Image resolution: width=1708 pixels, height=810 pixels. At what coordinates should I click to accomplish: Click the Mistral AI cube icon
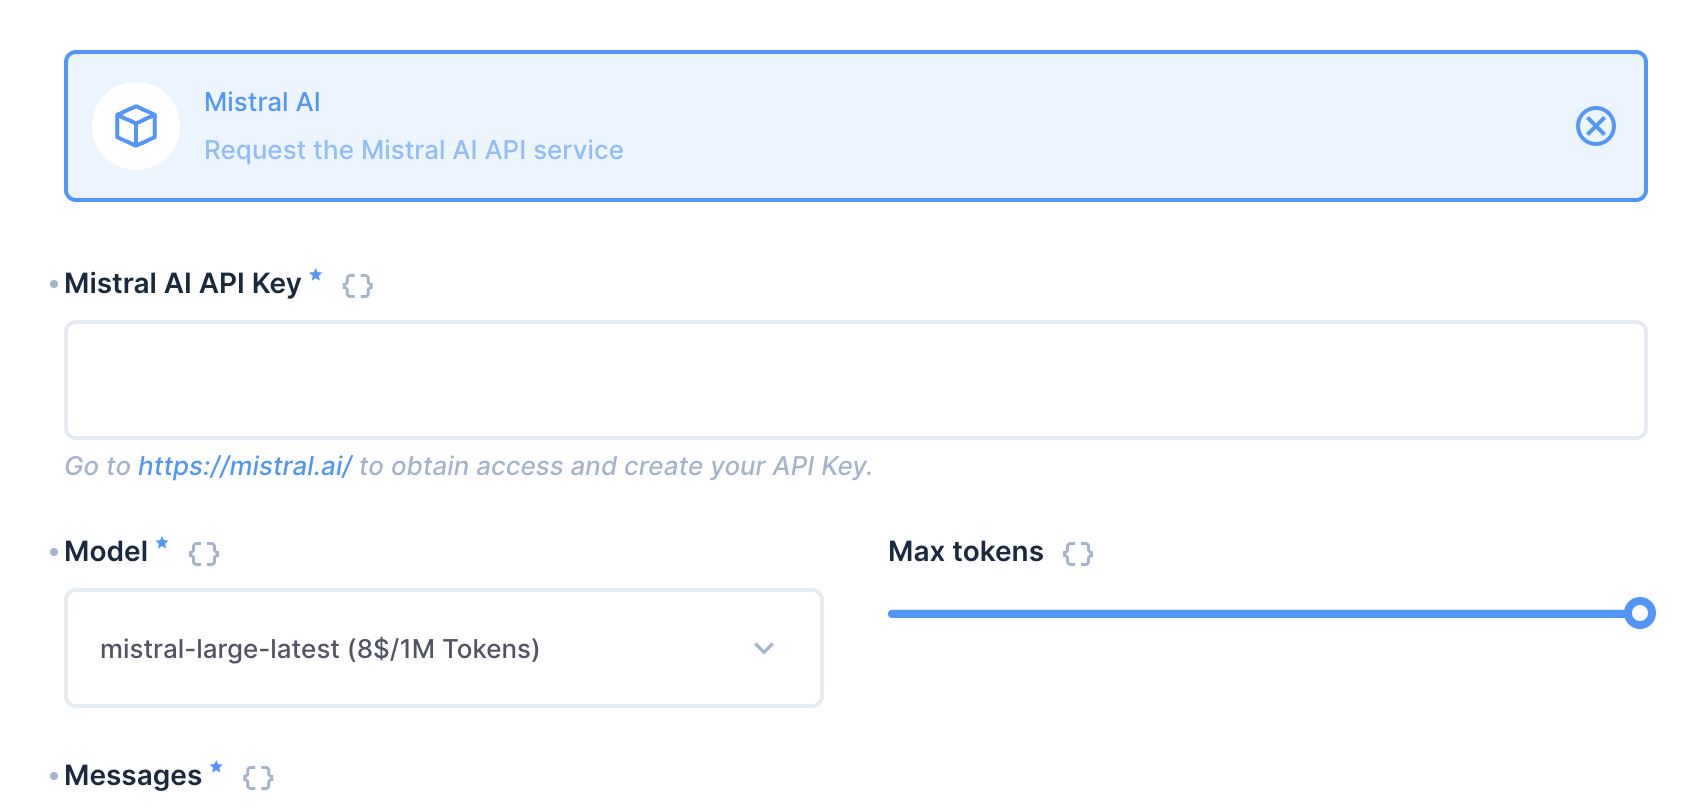click(136, 126)
